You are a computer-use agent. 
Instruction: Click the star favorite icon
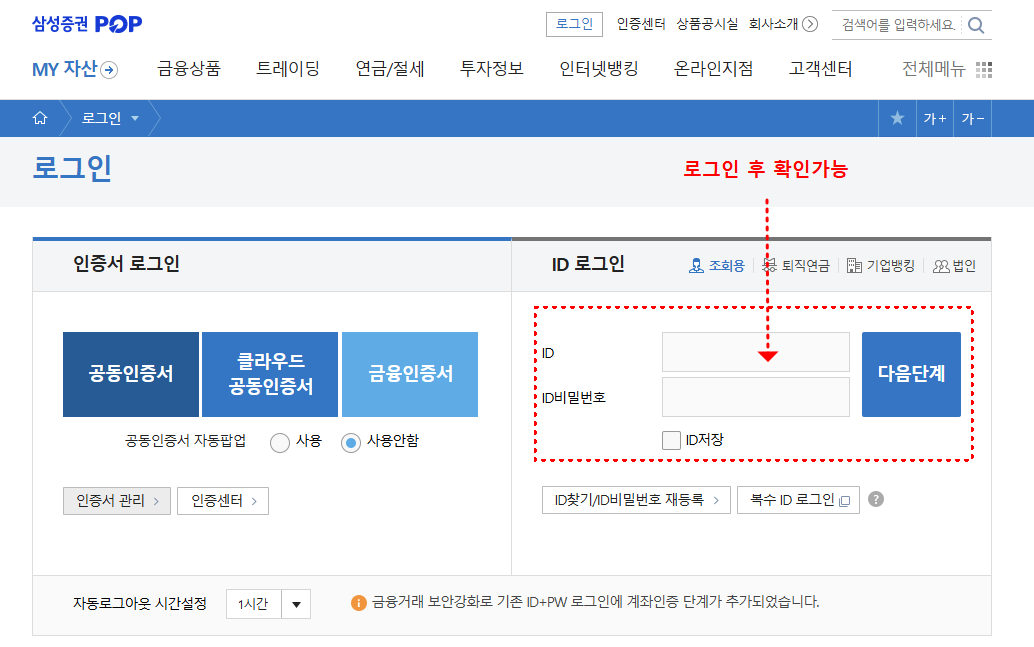click(x=897, y=118)
